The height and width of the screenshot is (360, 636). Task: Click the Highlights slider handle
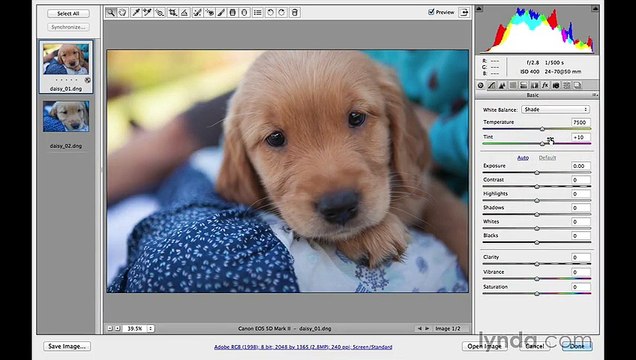point(537,201)
